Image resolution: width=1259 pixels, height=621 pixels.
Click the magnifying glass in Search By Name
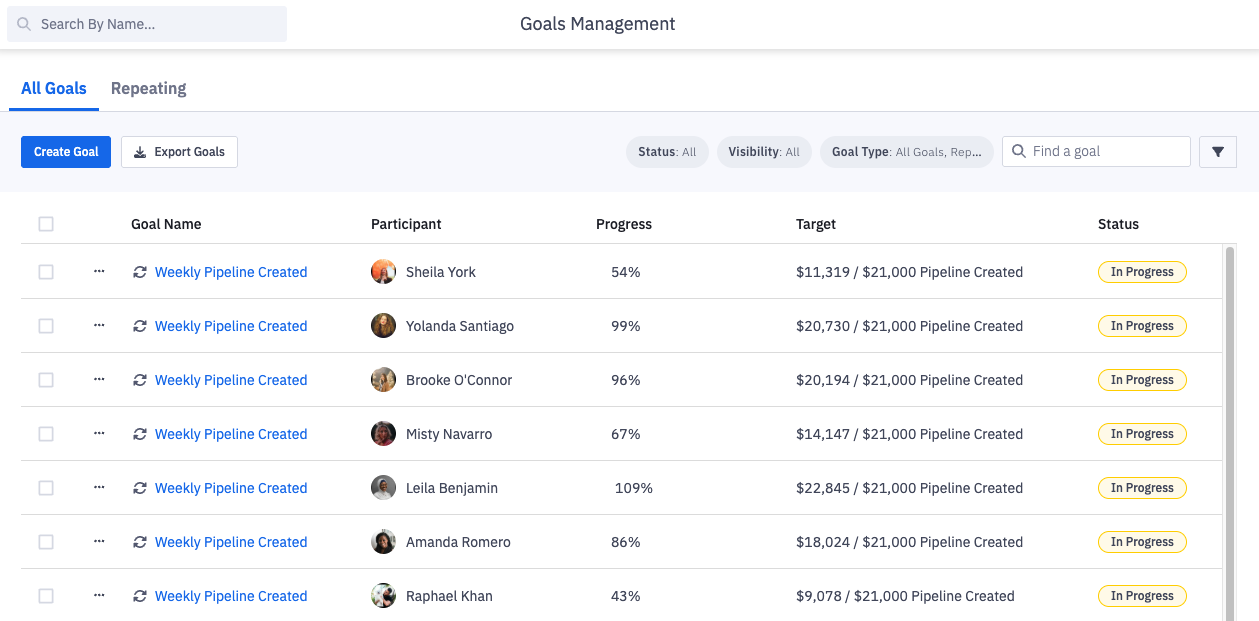[23, 23]
